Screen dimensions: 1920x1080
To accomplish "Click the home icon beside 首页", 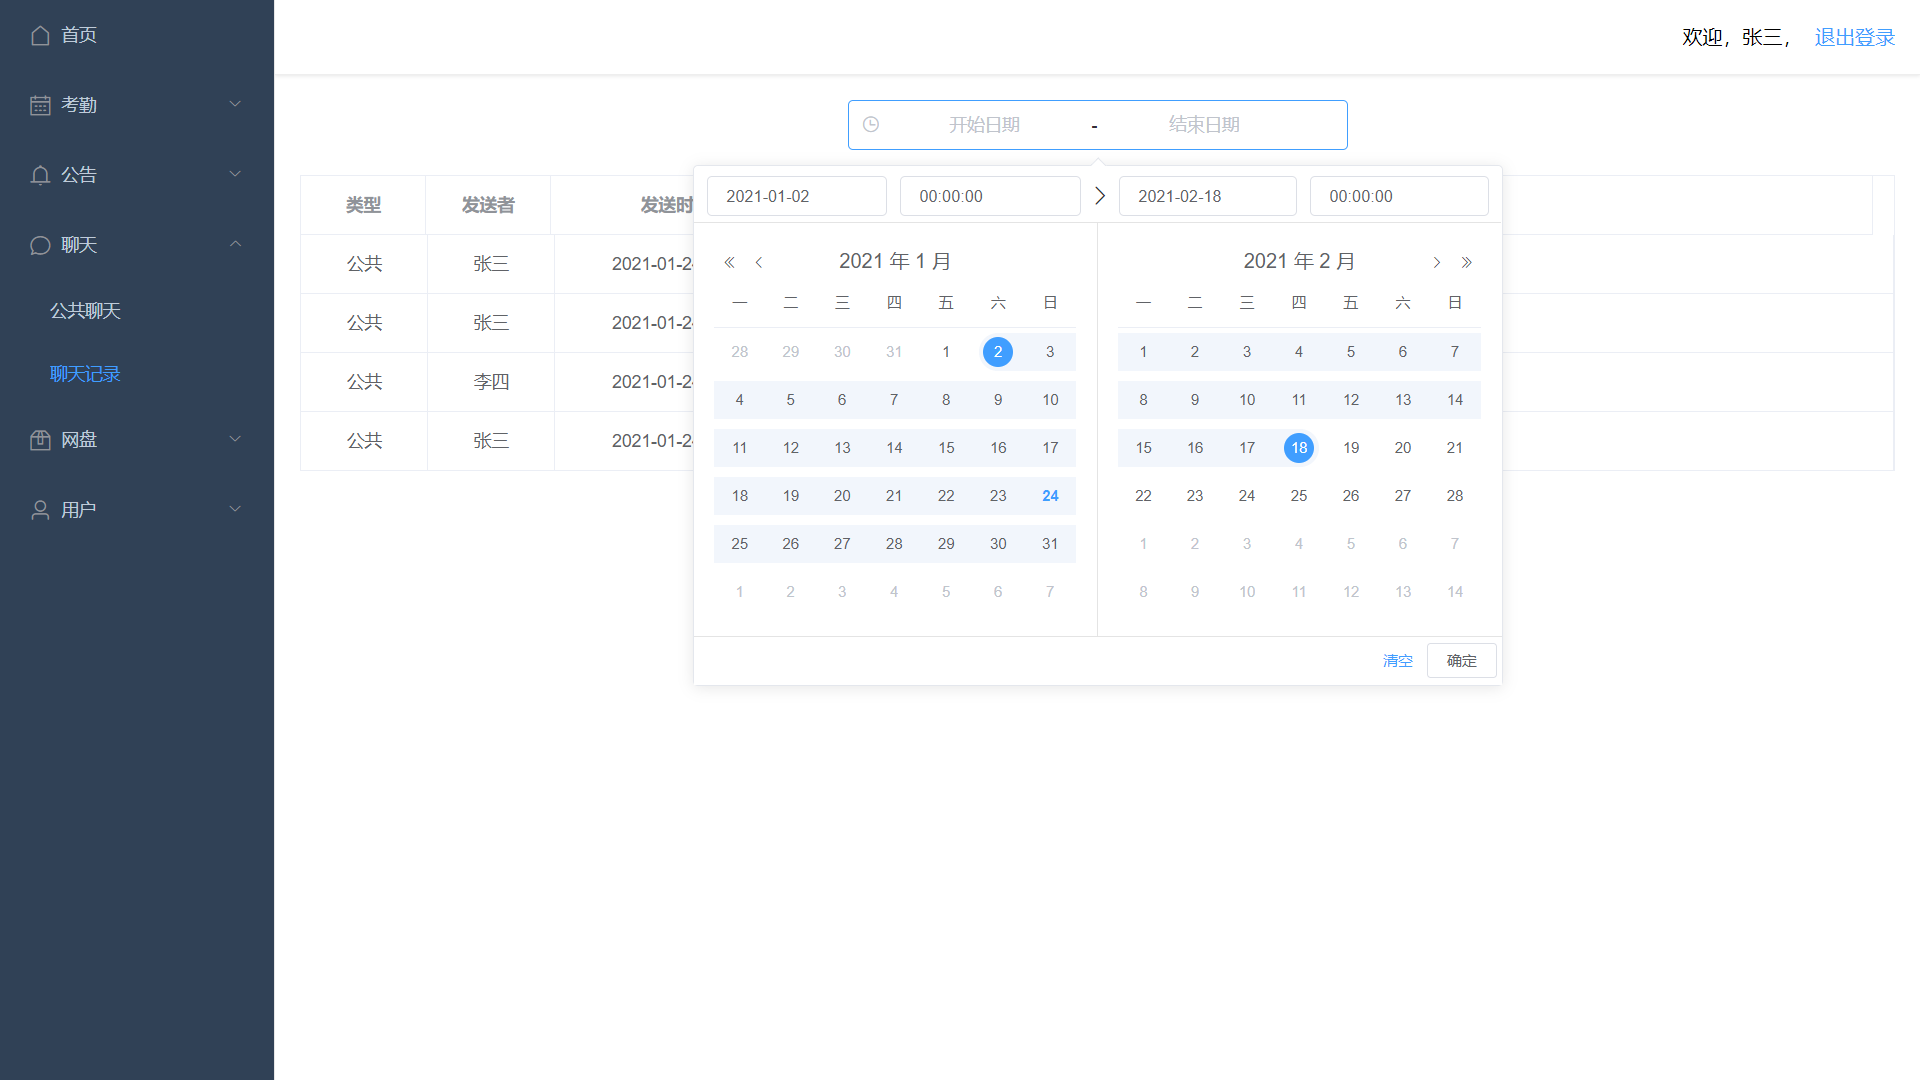I will pyautogui.click(x=40, y=35).
